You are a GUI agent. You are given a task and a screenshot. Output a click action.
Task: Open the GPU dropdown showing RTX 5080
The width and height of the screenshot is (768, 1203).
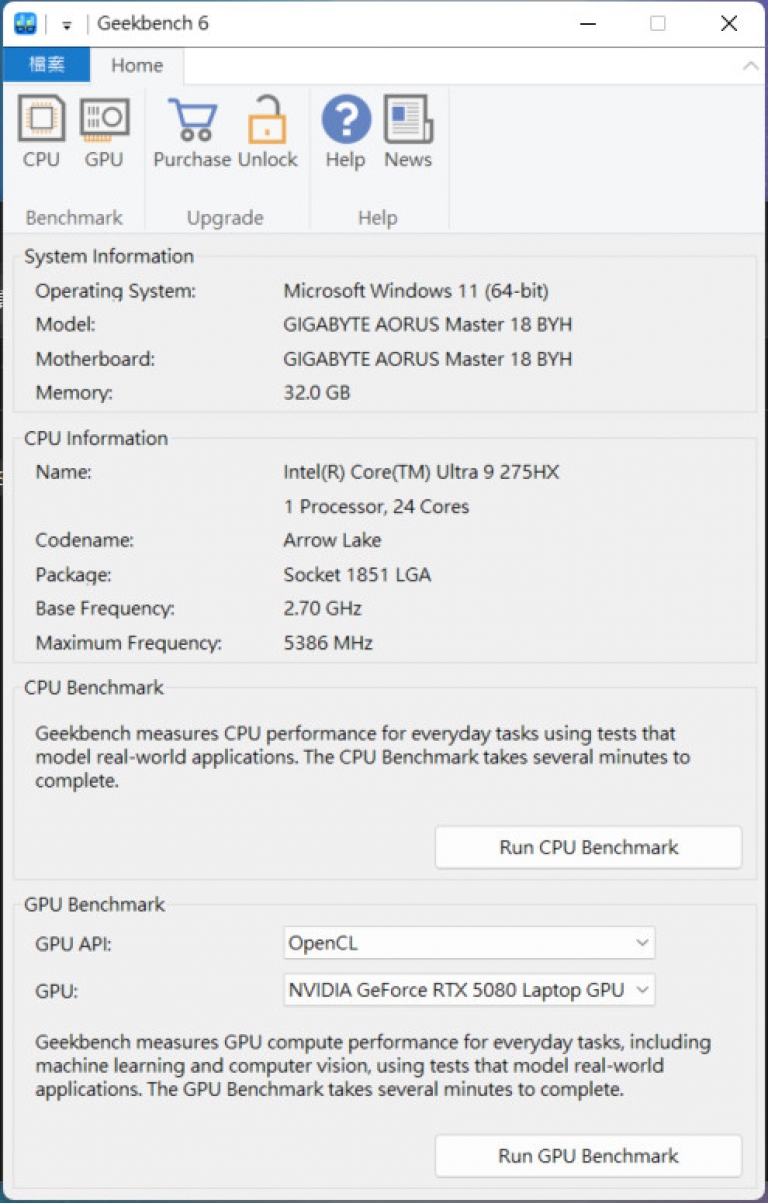[x=469, y=990]
